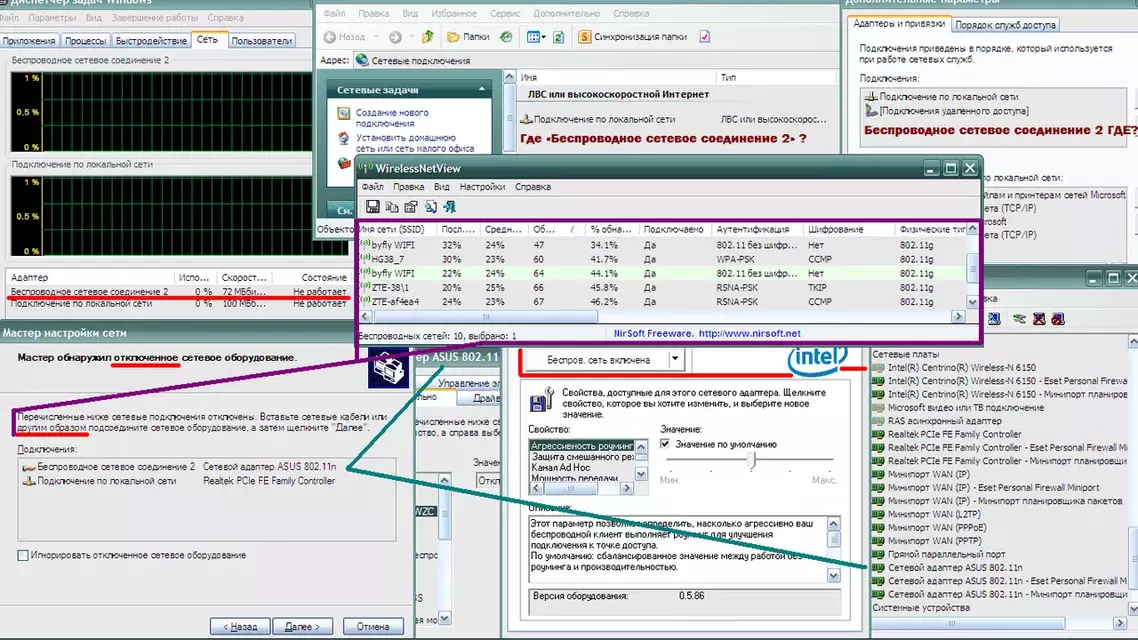Click Создание нового подключения task icon

[x=343, y=114]
